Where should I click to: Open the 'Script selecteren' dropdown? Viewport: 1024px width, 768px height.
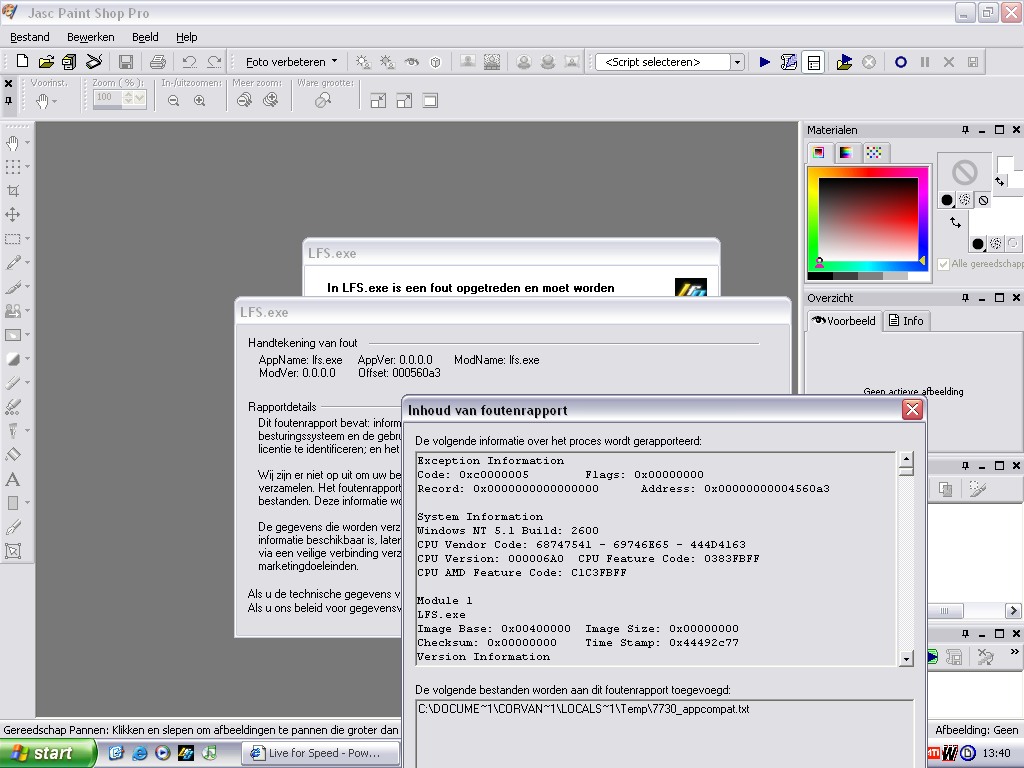[x=737, y=62]
